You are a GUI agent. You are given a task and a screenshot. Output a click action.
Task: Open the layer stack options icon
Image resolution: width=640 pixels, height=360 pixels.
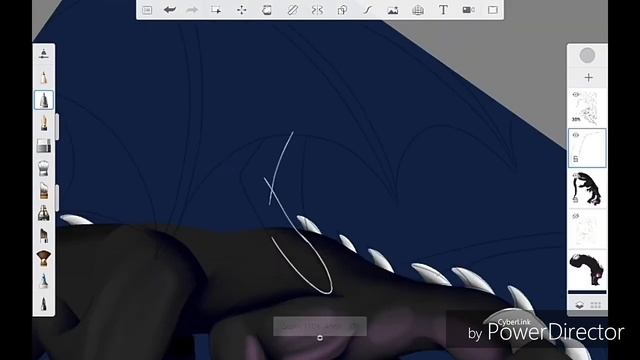click(579, 305)
